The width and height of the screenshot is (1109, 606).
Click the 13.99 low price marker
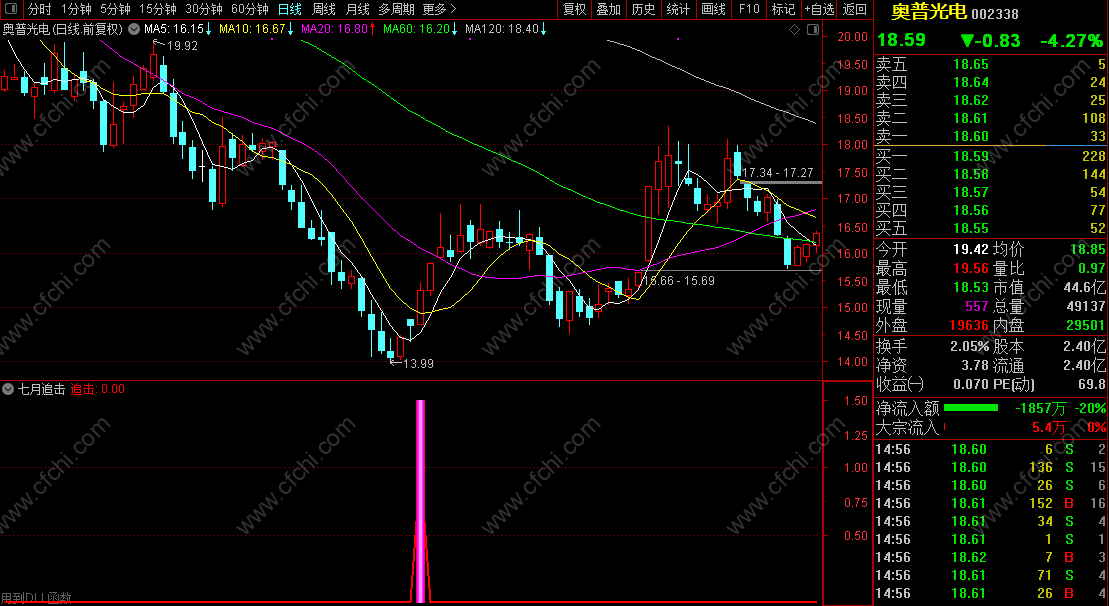pyautogui.click(x=418, y=363)
